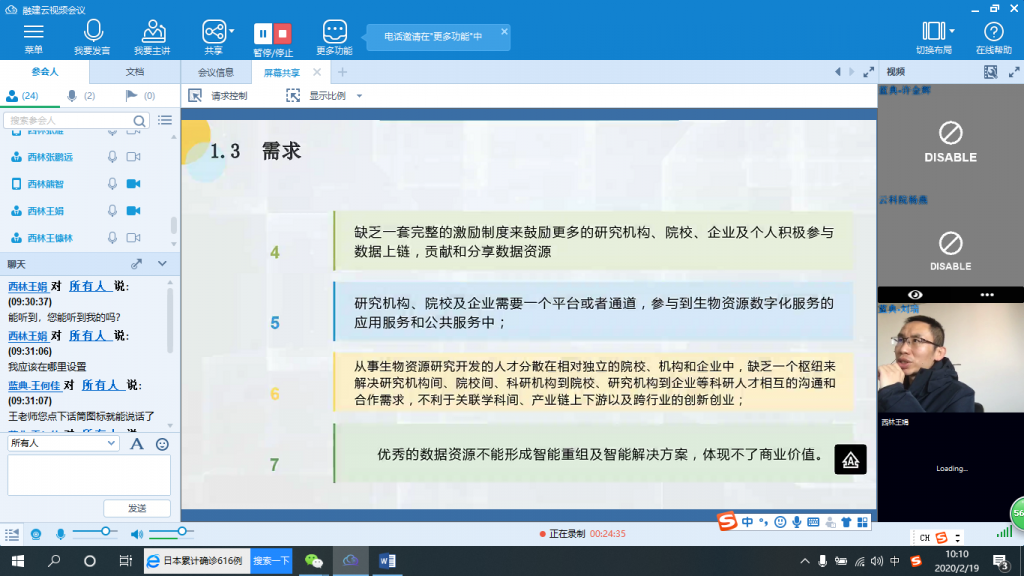Pop out the chat panel

coord(137,263)
